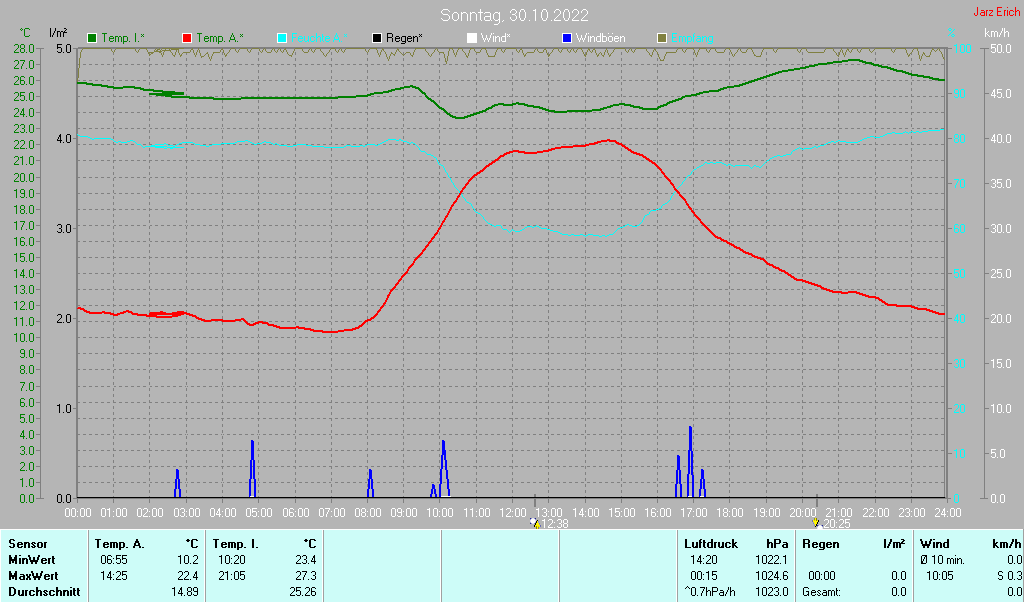Click the 1024.6 pressure maximum value

[771, 577]
